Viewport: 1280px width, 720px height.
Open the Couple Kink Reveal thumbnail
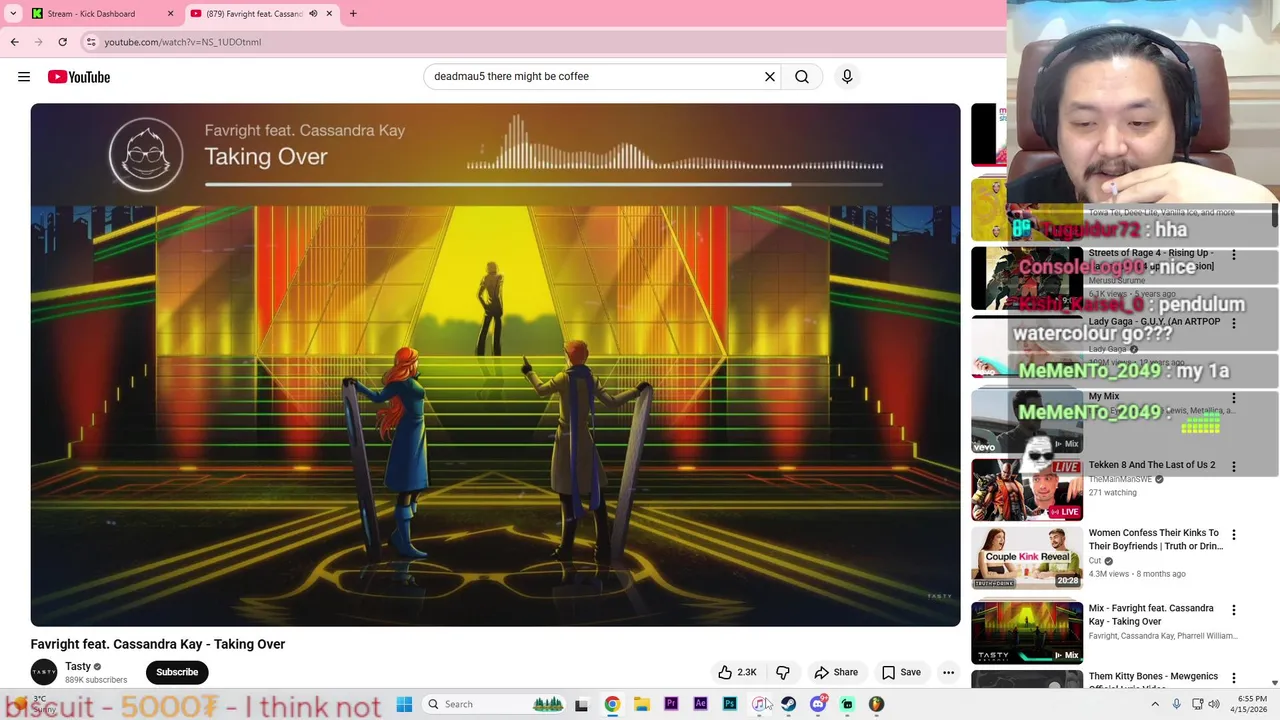point(1027,558)
